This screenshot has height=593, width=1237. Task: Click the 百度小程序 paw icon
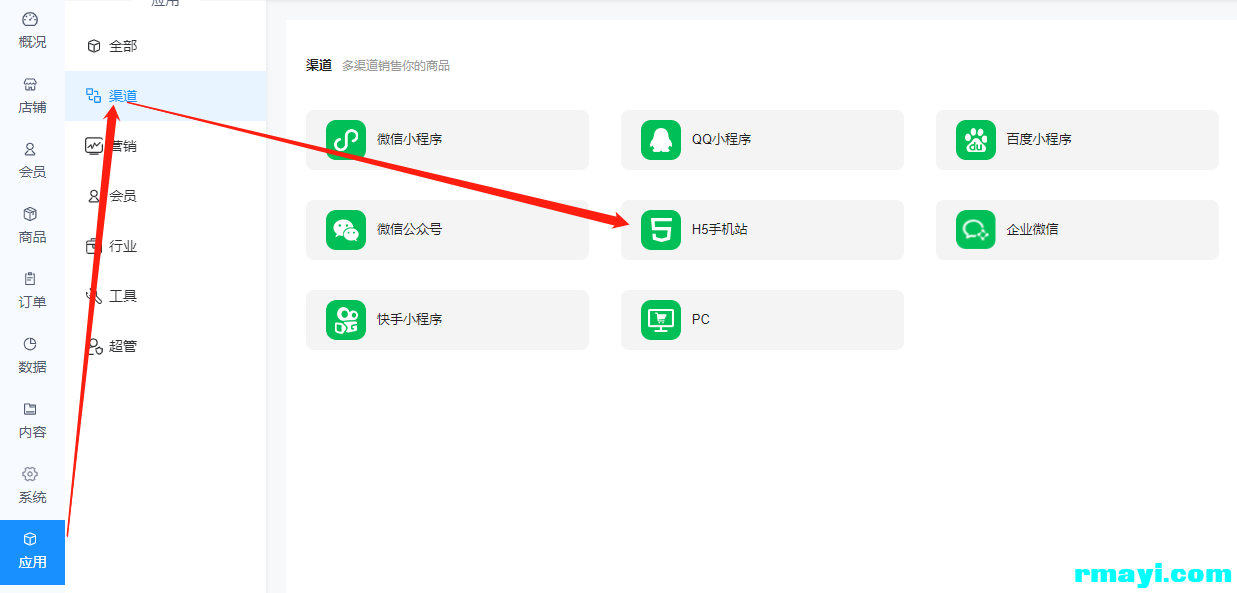point(976,140)
